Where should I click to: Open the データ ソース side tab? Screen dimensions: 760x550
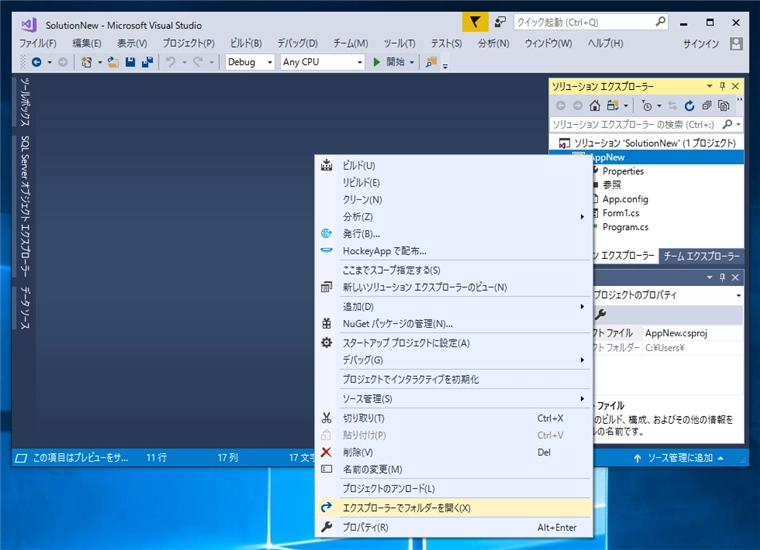pyautogui.click(x=25, y=308)
